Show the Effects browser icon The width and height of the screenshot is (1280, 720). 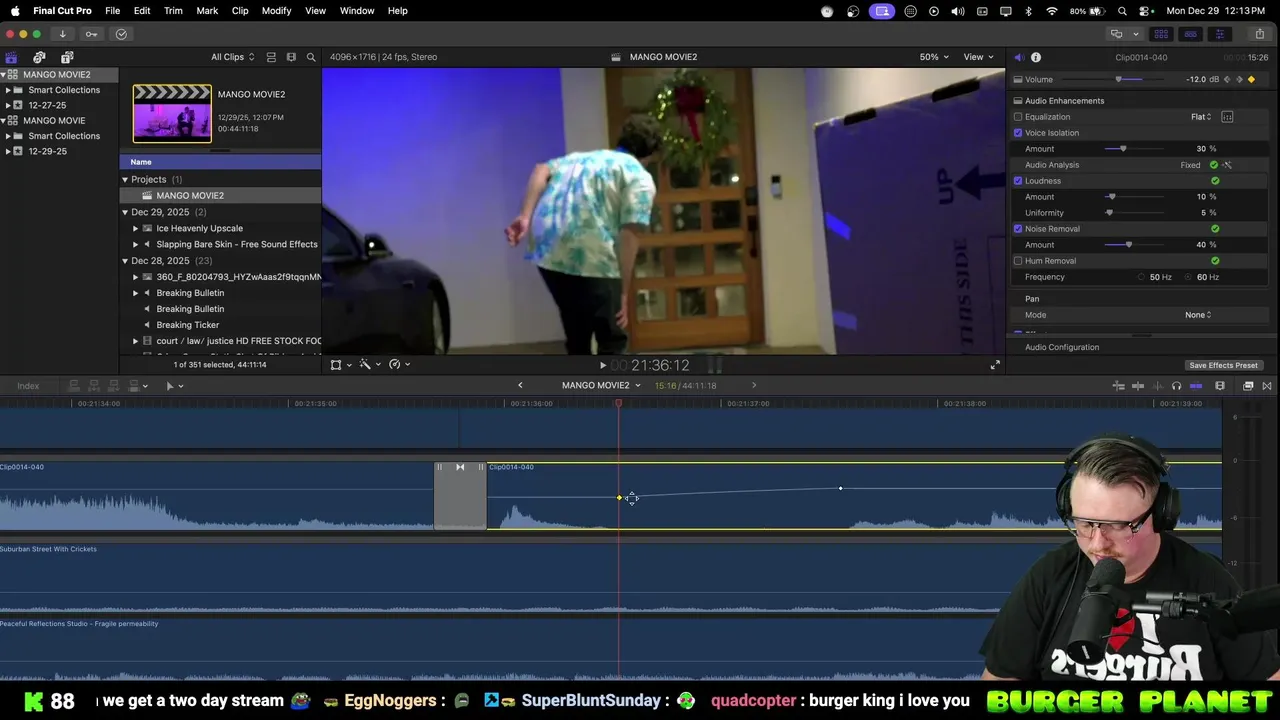1248,386
